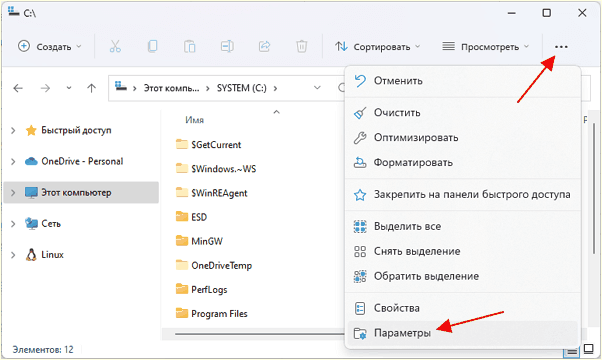Choose Очистить (Clean up) menu item
Screen dimensions: 602x360
(x=463, y=113)
